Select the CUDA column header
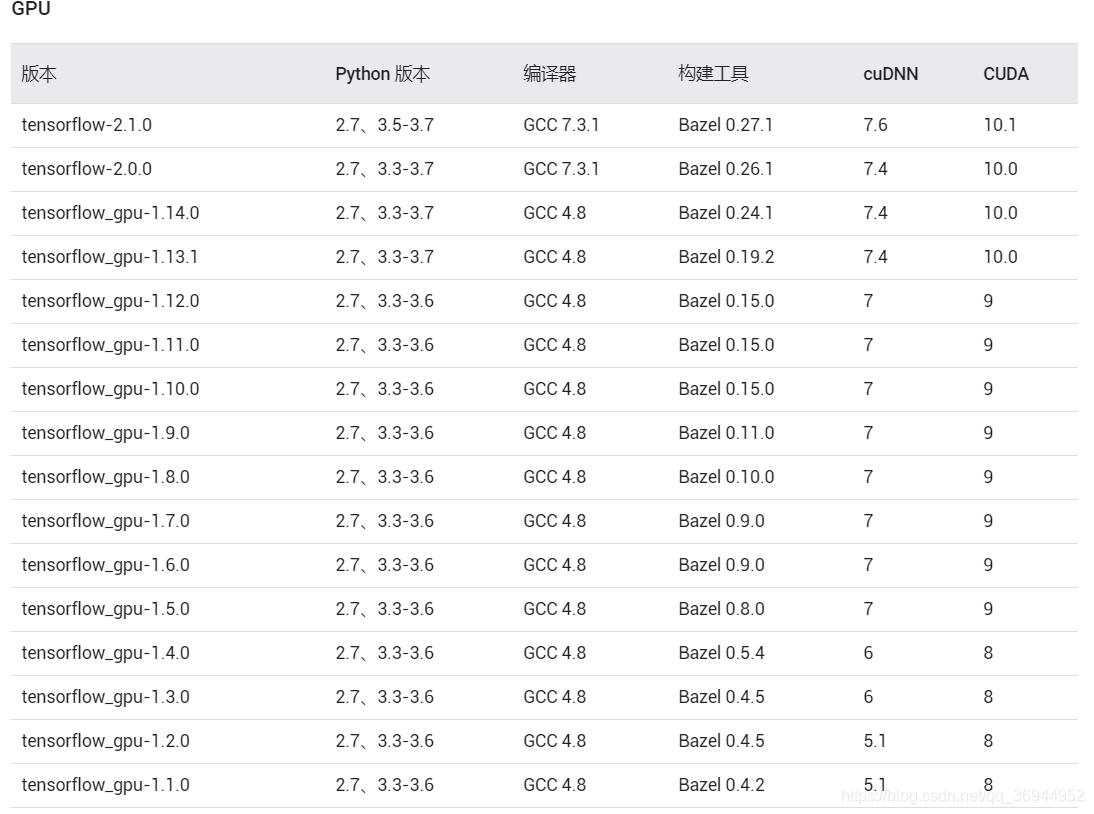 coord(1006,74)
